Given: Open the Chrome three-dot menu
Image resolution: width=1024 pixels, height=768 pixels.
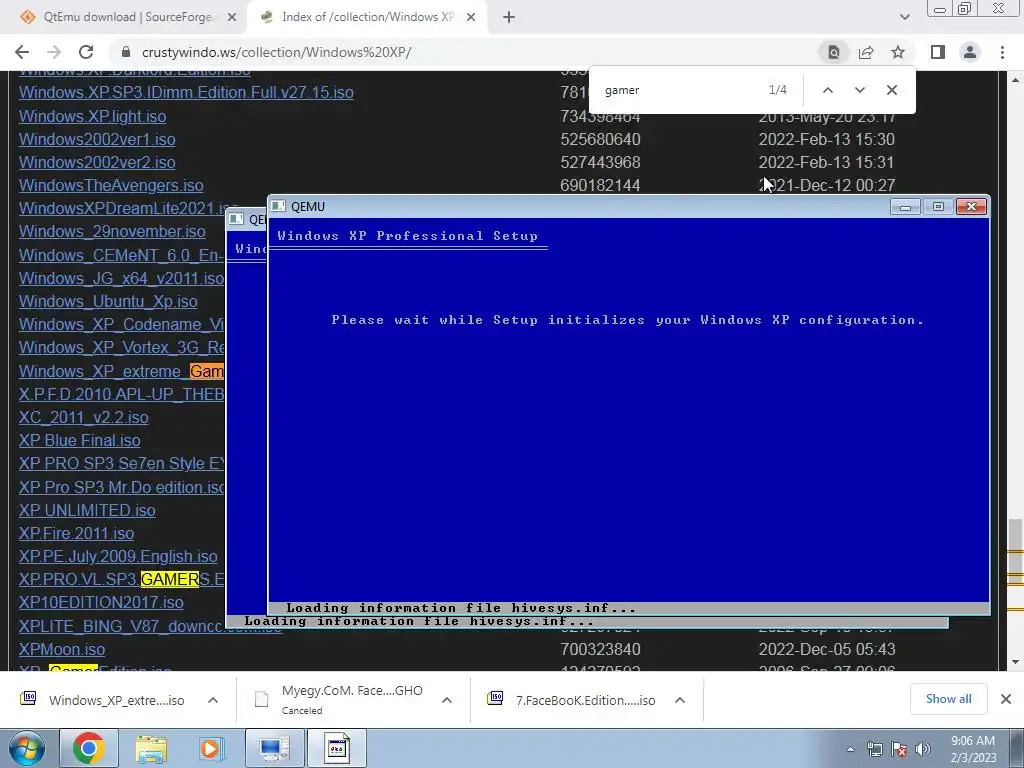Looking at the screenshot, I should (1002, 52).
